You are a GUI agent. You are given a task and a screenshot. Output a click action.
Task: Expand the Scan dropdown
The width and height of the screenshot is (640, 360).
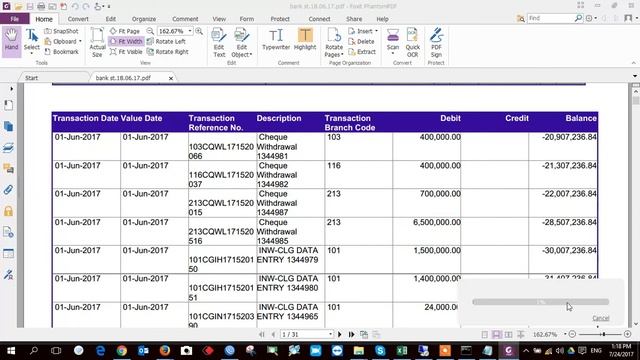(393, 53)
